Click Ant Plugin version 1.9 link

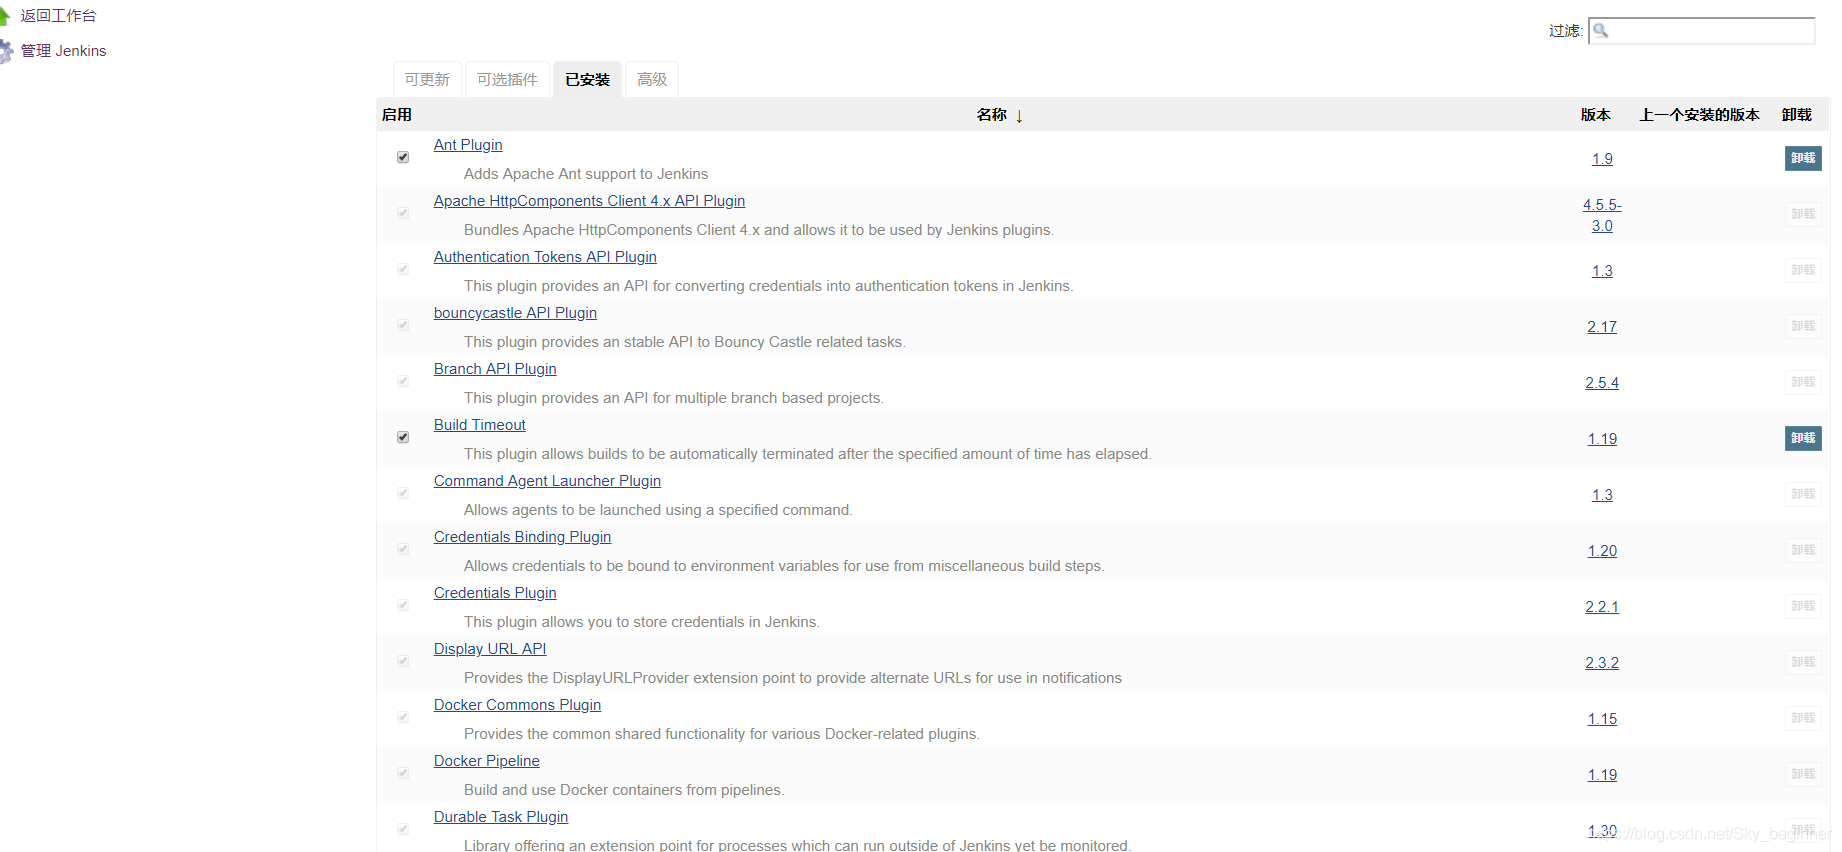coord(1602,159)
